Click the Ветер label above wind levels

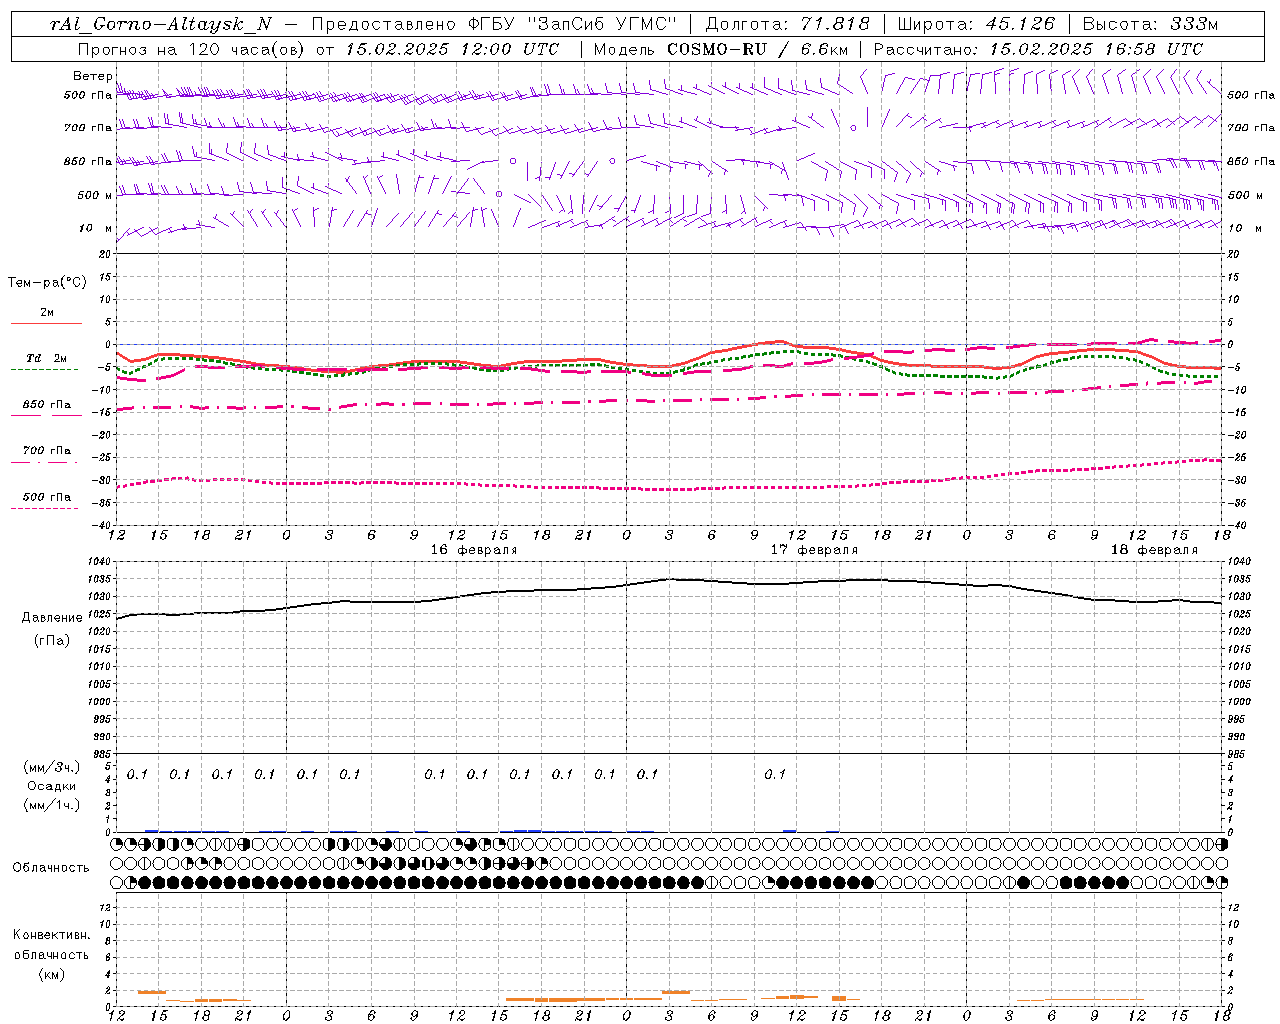tap(92, 76)
